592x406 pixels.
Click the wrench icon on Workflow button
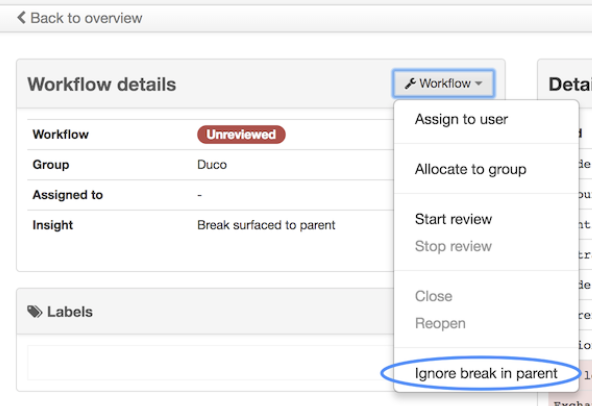point(410,83)
